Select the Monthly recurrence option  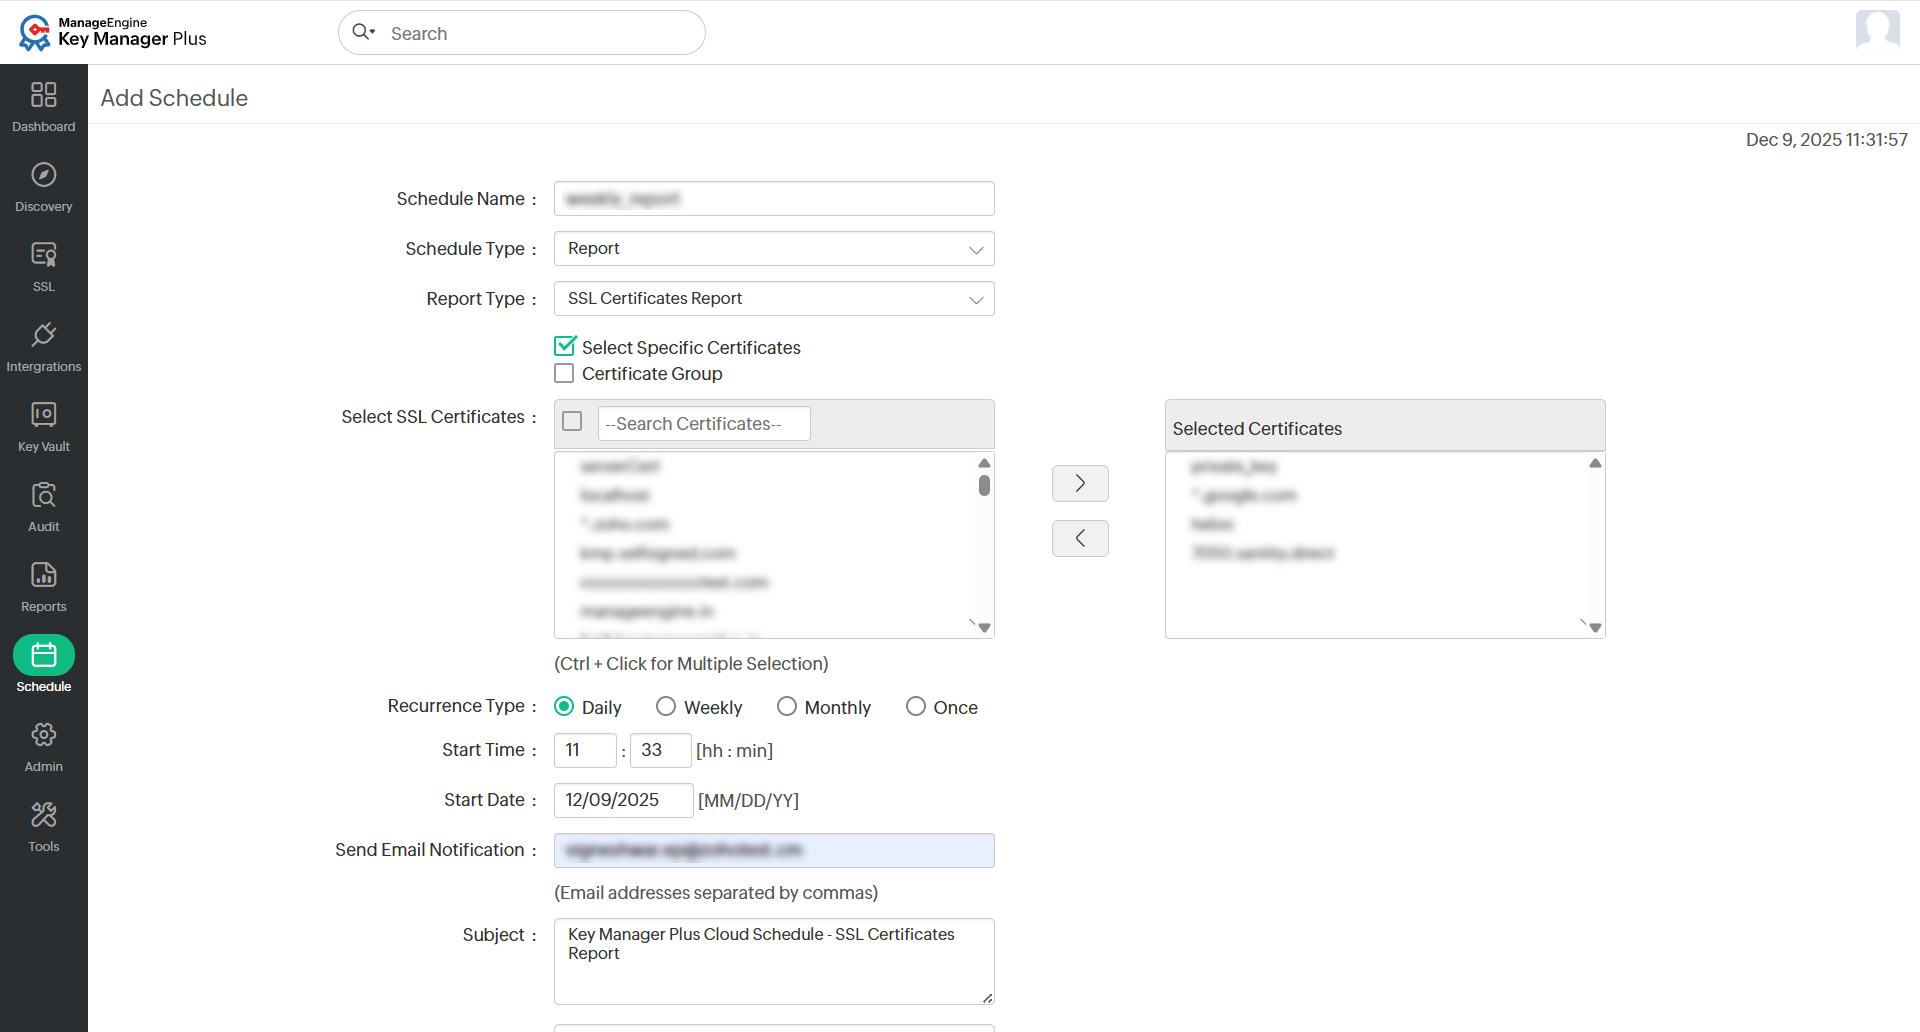[787, 707]
